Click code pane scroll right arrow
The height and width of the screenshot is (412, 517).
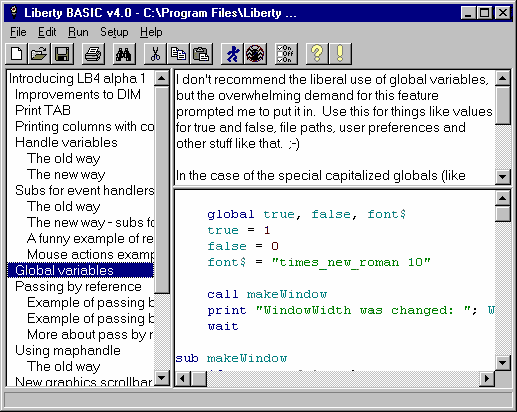[487, 379]
